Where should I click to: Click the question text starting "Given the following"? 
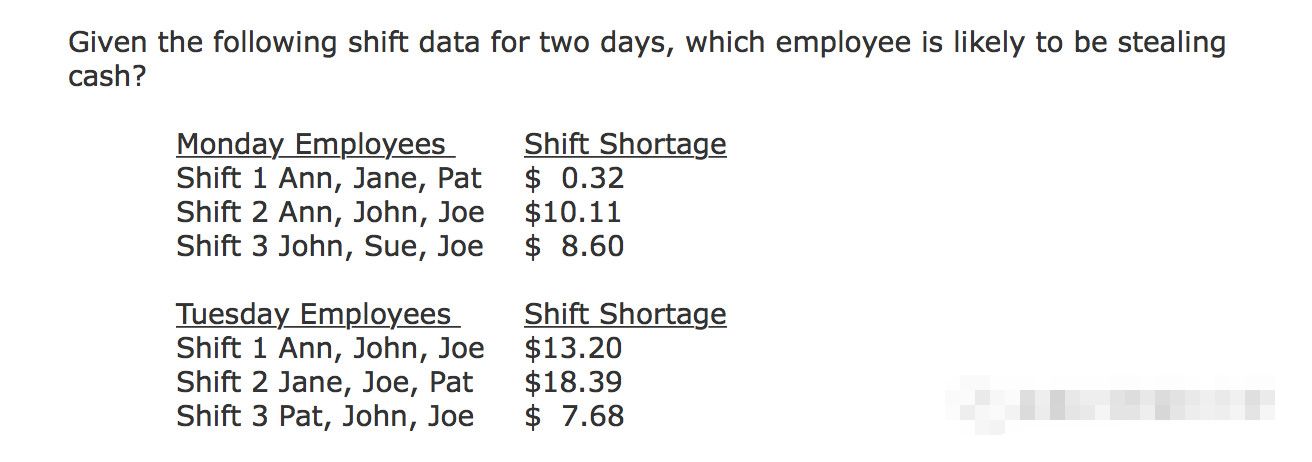click(x=646, y=43)
